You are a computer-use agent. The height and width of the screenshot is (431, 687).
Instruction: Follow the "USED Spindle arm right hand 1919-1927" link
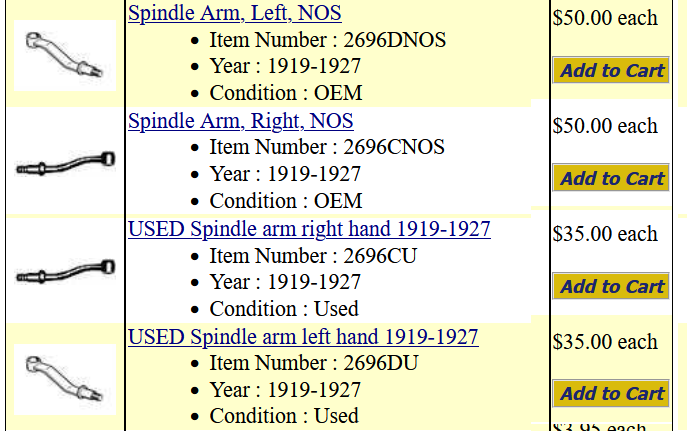click(309, 229)
